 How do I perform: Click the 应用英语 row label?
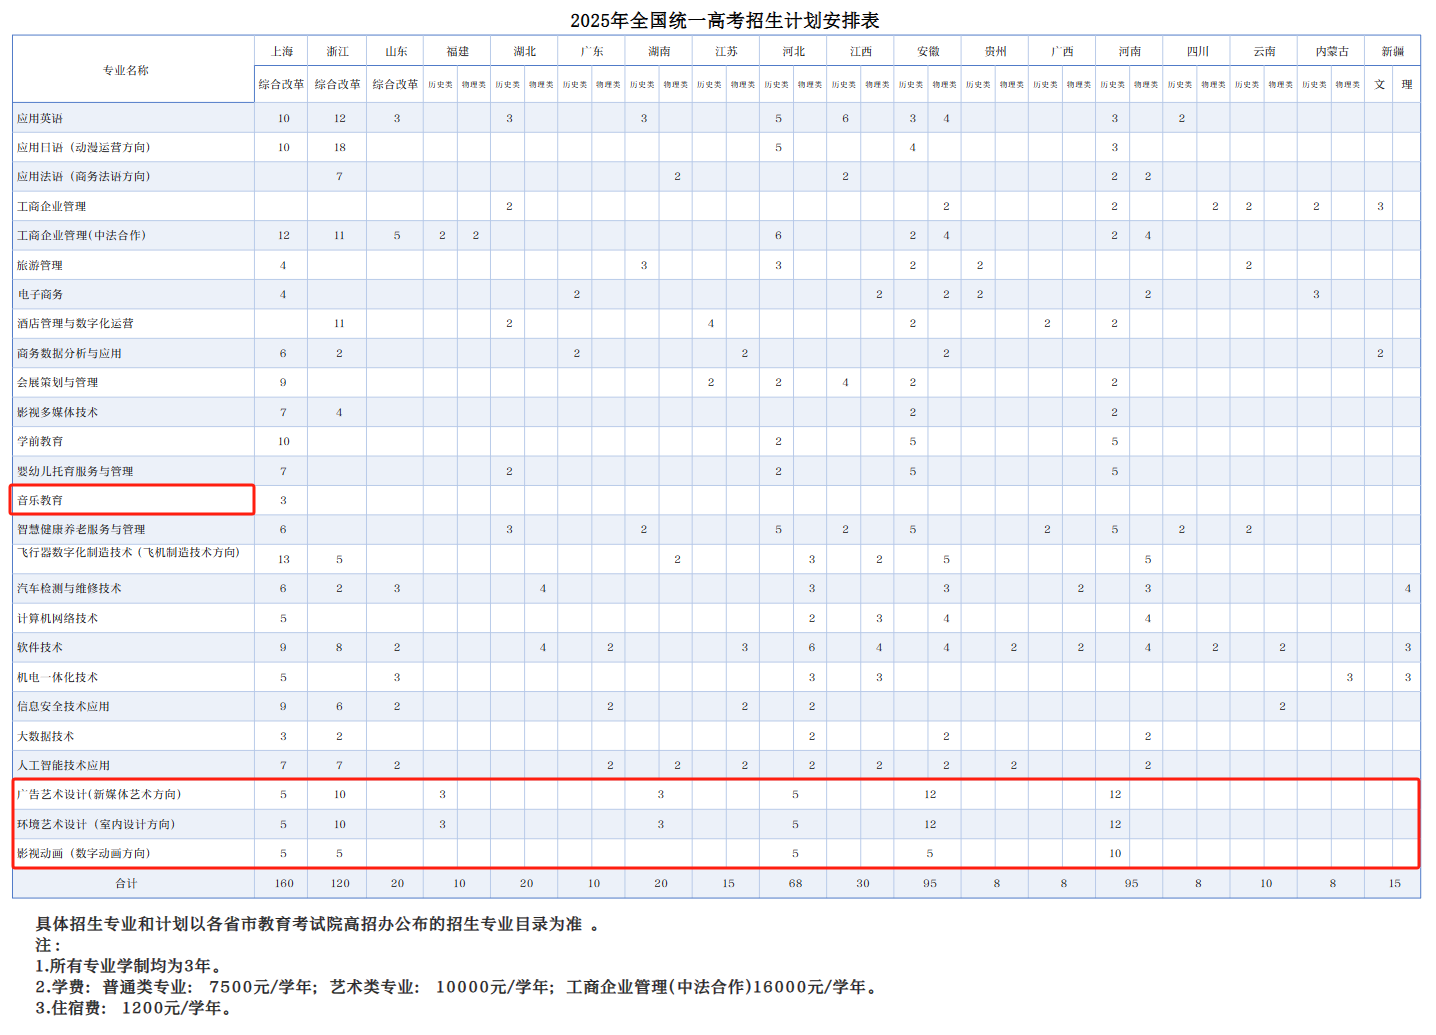[40, 118]
